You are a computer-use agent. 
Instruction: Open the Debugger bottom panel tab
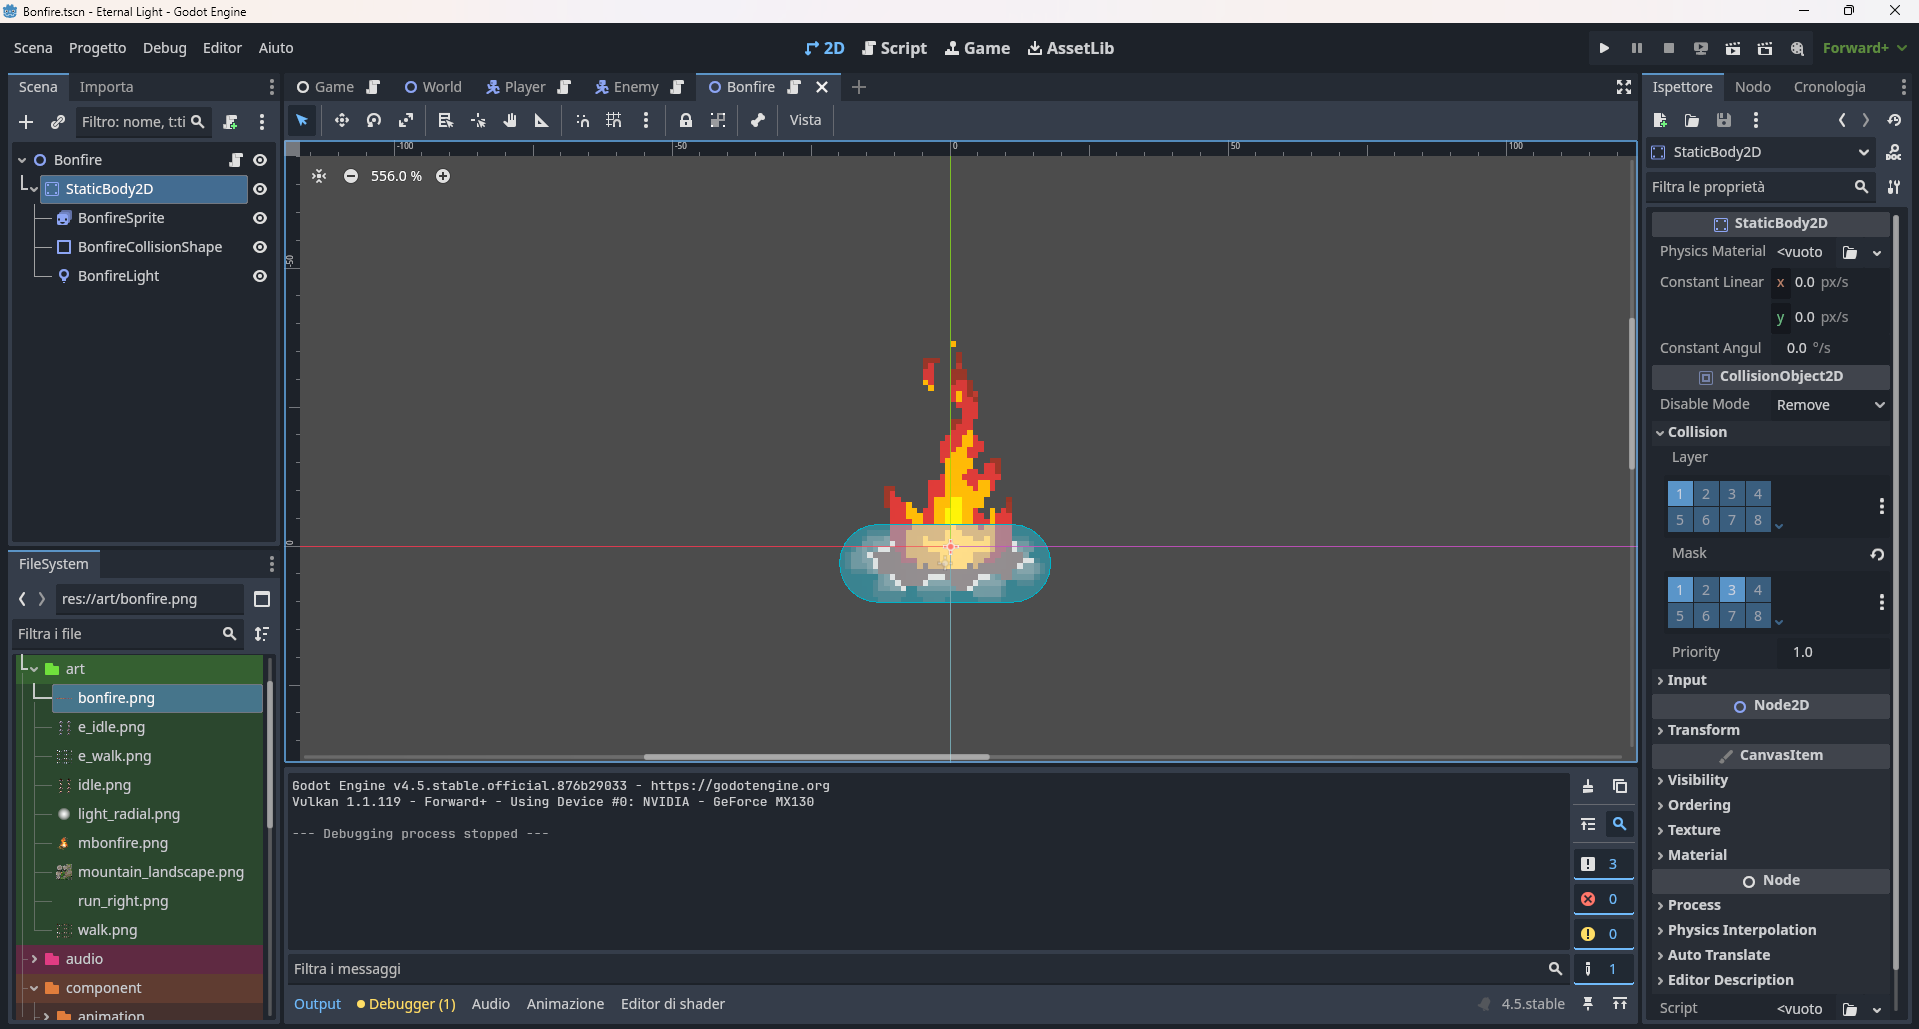(x=406, y=1004)
